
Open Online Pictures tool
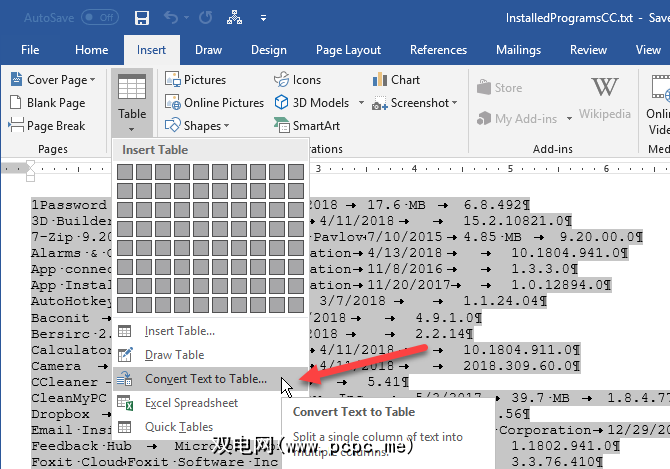click(x=214, y=103)
